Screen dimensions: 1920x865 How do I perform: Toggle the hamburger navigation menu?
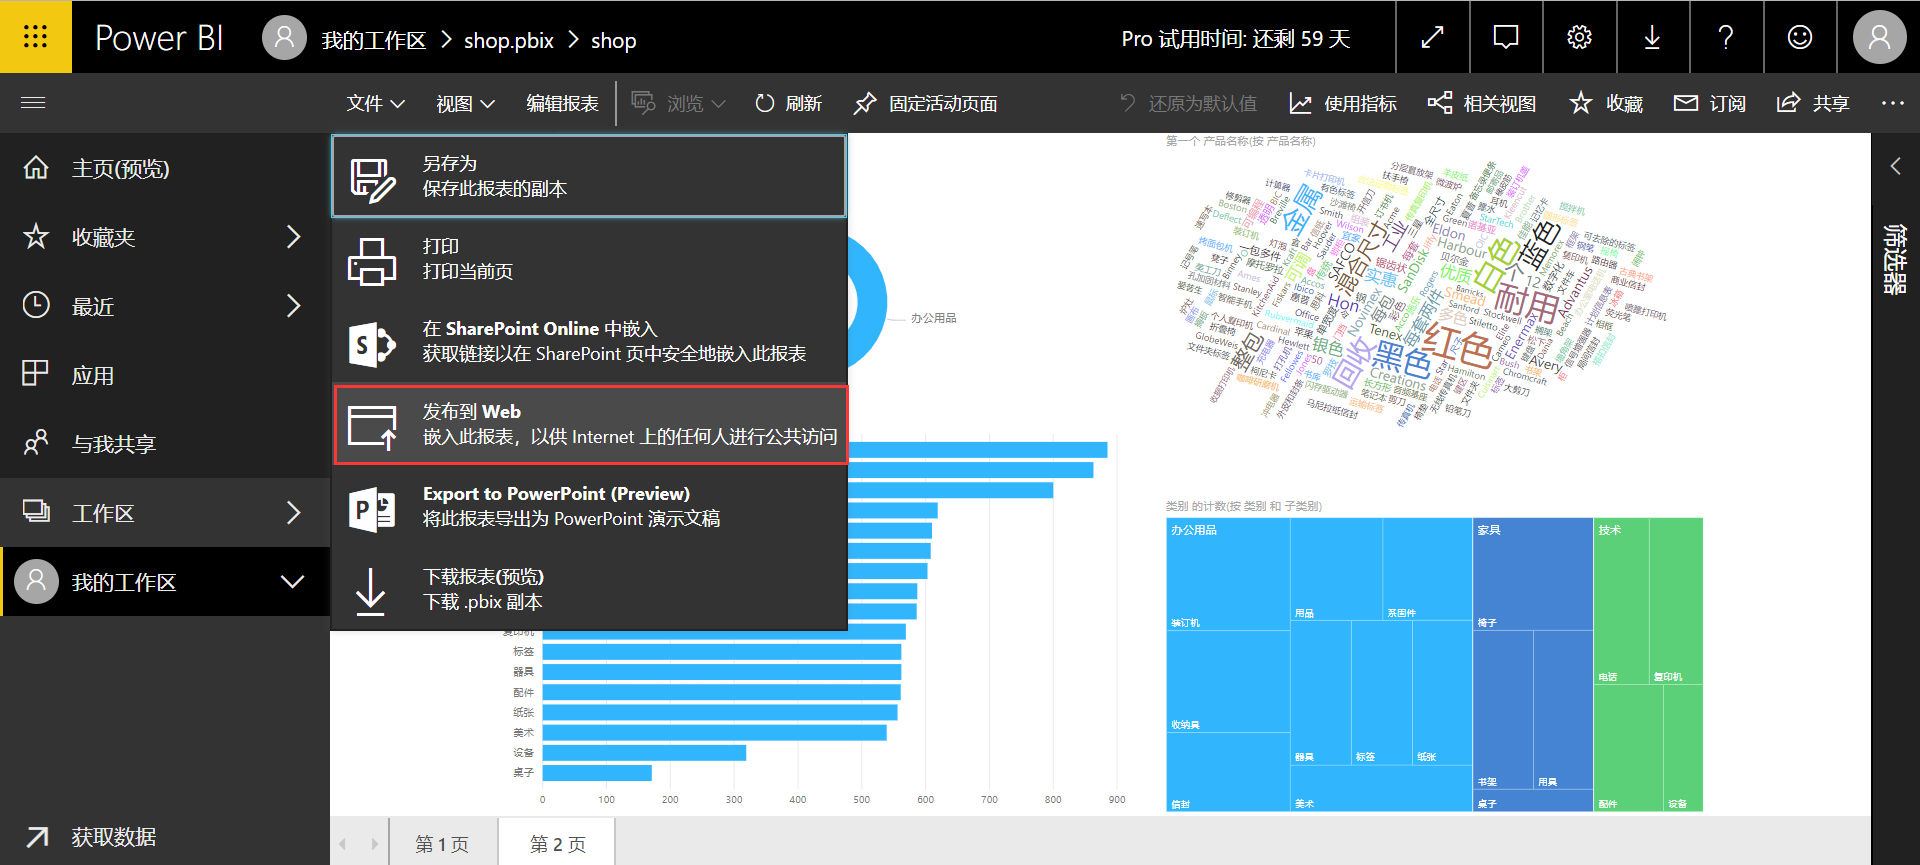point(33,103)
